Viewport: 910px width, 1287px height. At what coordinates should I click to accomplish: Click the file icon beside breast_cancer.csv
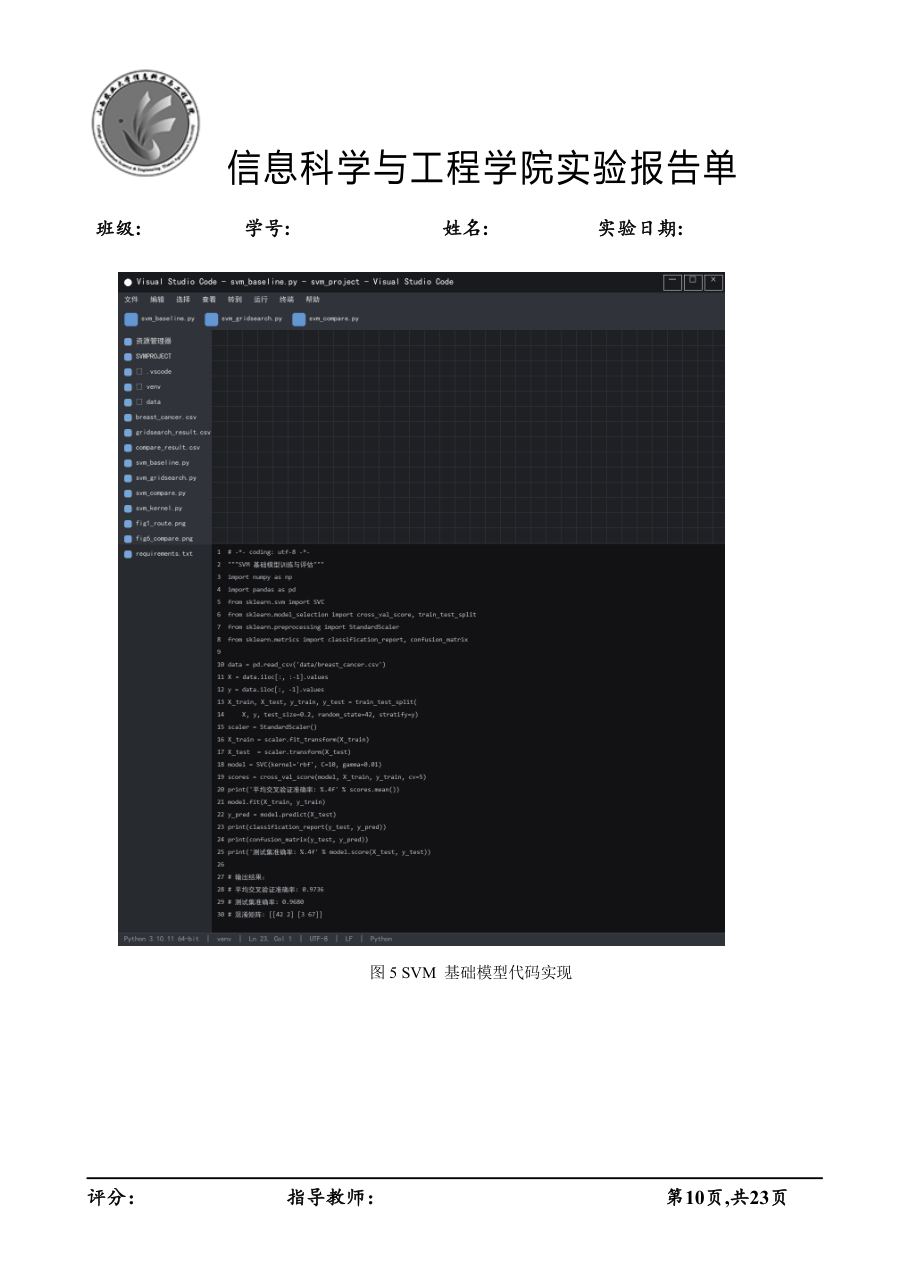tap(128, 417)
